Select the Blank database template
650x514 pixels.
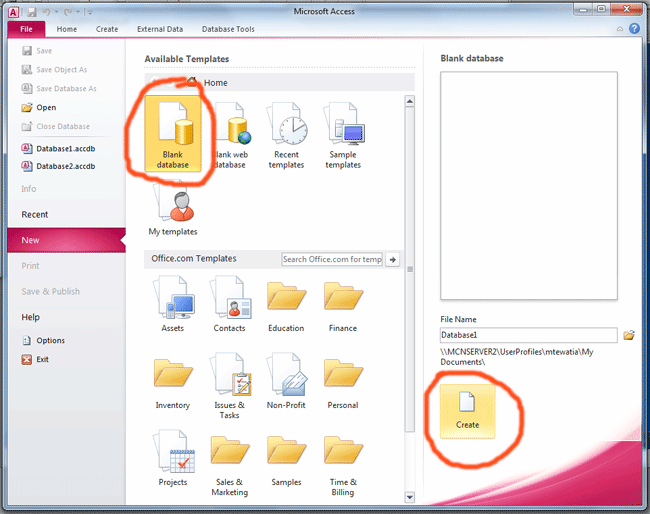pos(173,134)
